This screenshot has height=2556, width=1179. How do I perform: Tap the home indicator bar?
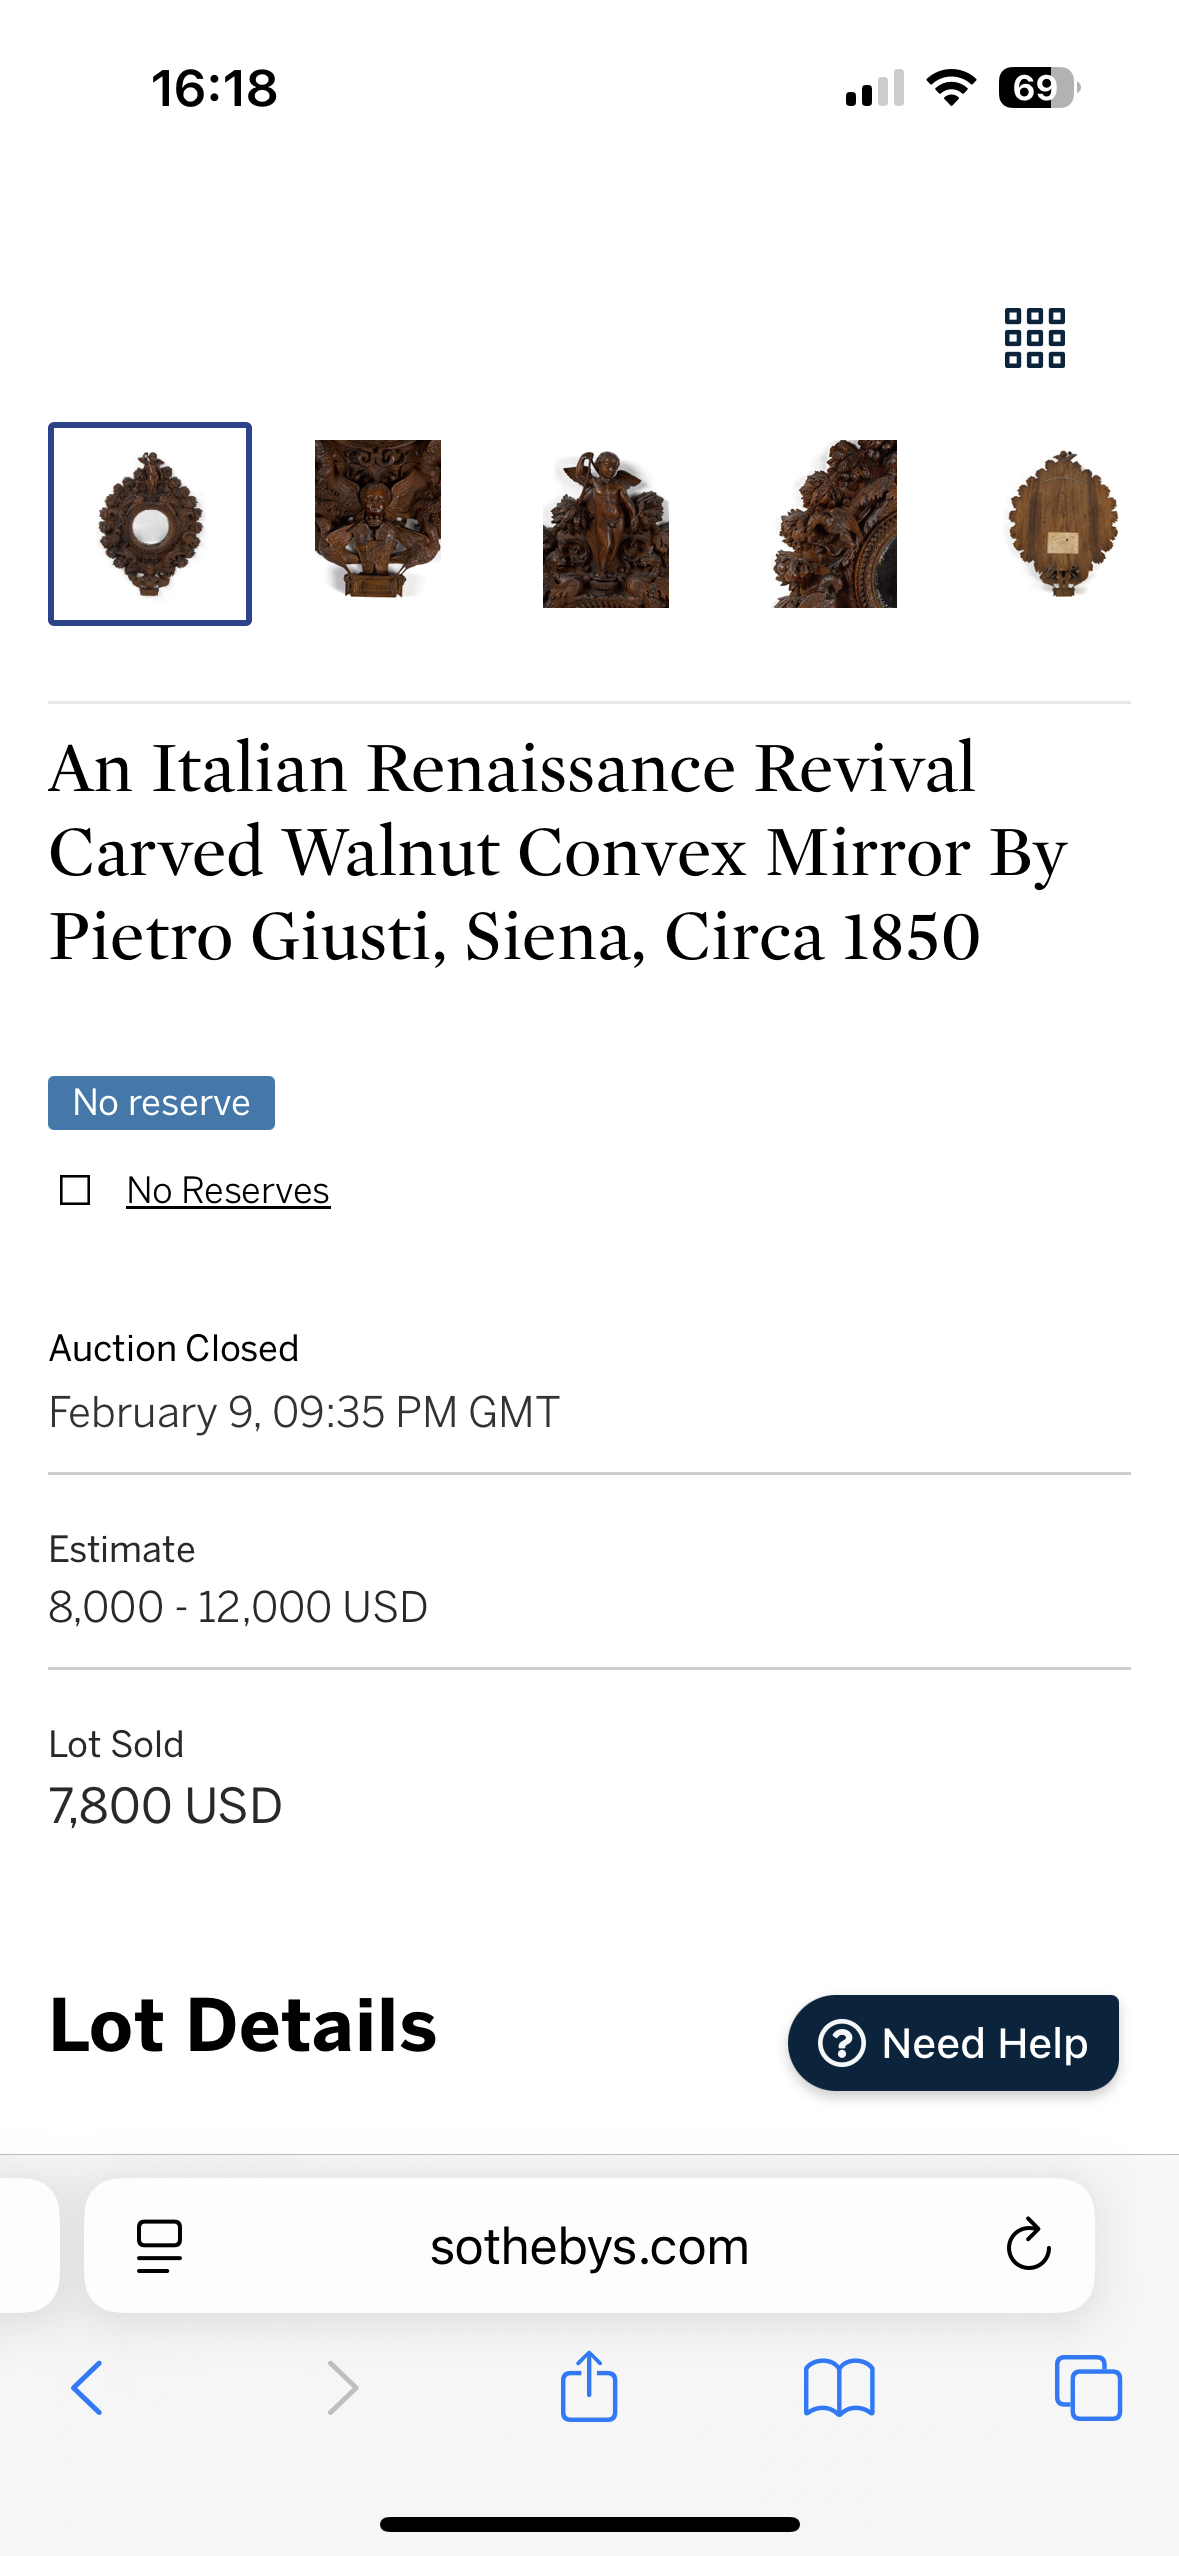tap(589, 2524)
